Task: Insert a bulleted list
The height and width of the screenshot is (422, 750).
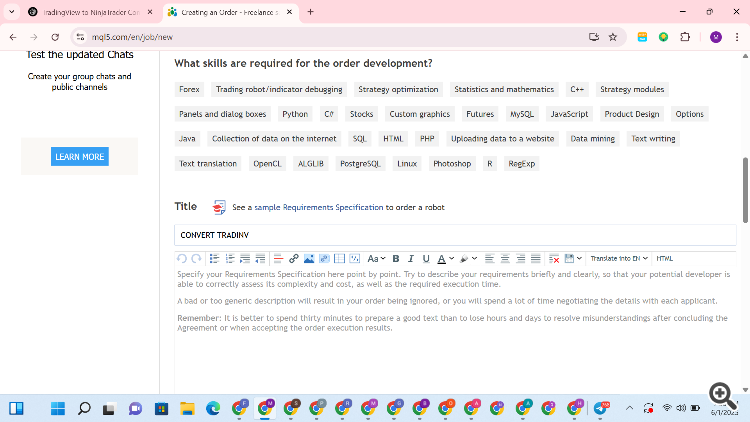Action: (214, 258)
